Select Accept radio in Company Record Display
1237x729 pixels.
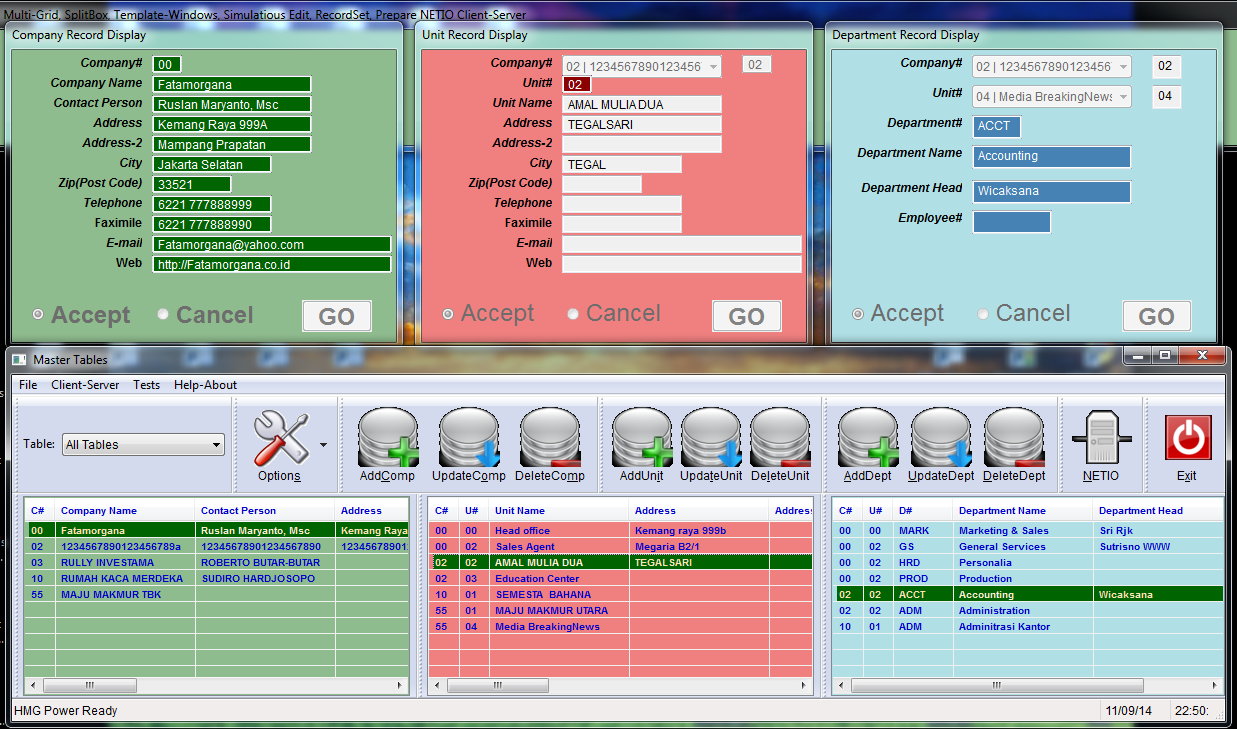38,314
